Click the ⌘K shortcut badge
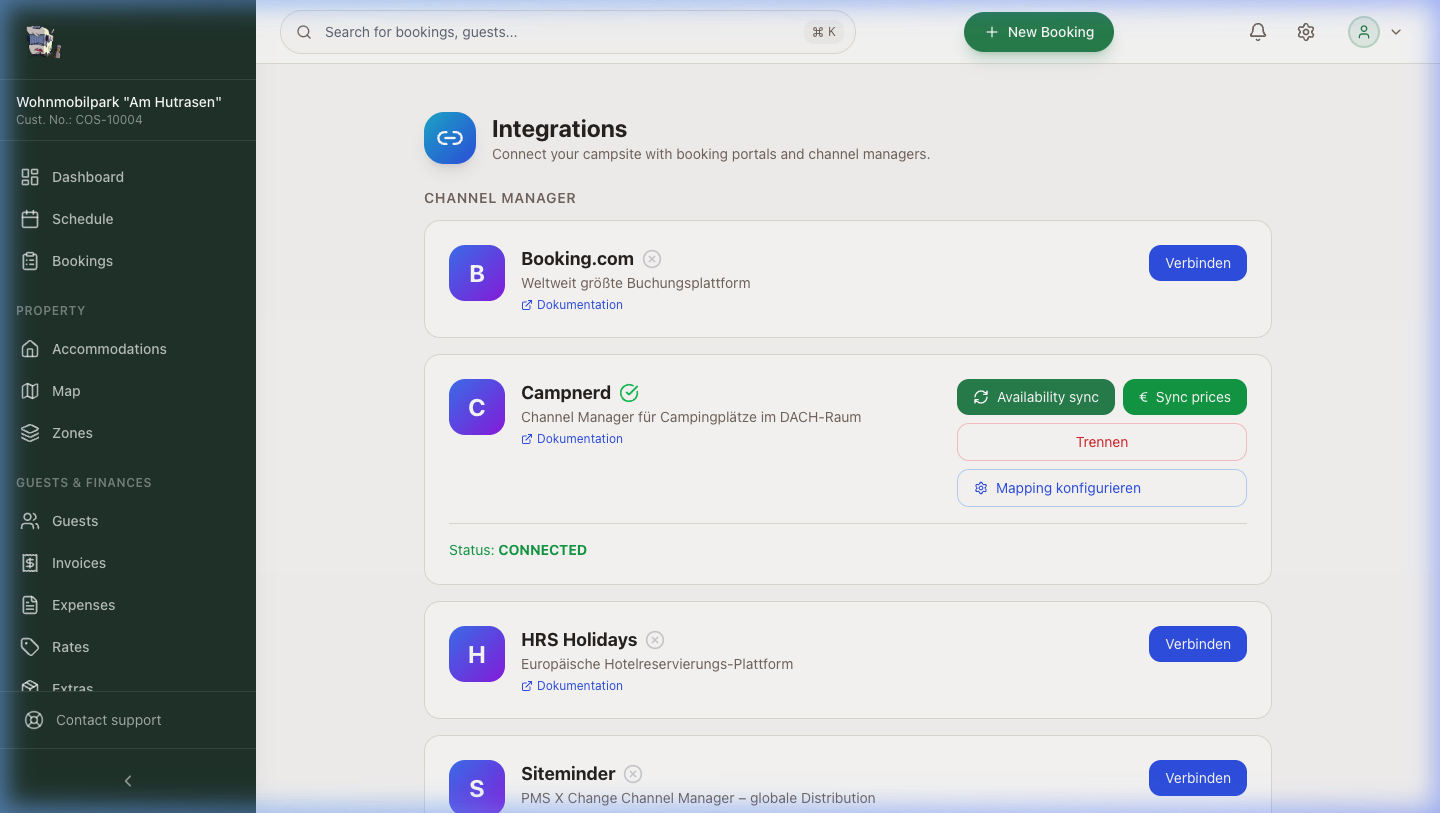 click(x=824, y=32)
